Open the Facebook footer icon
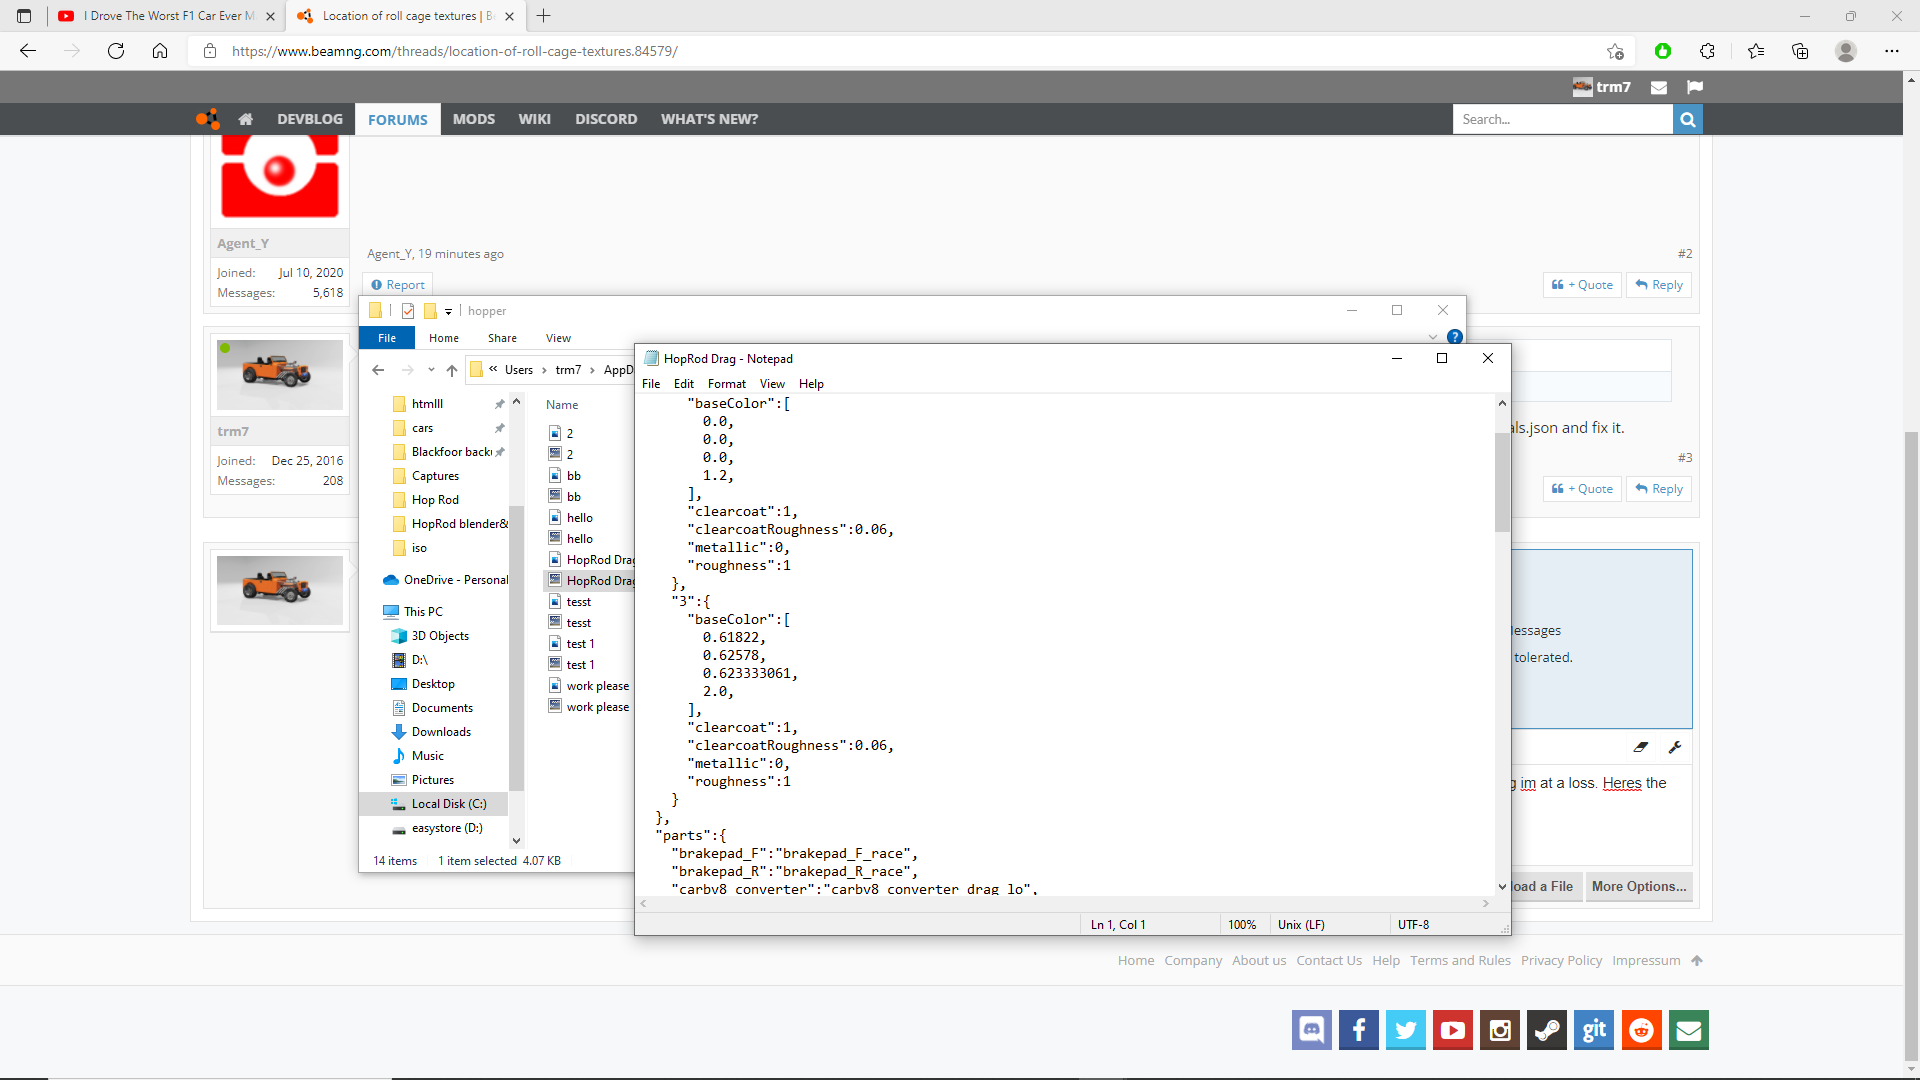 coord(1358,1030)
